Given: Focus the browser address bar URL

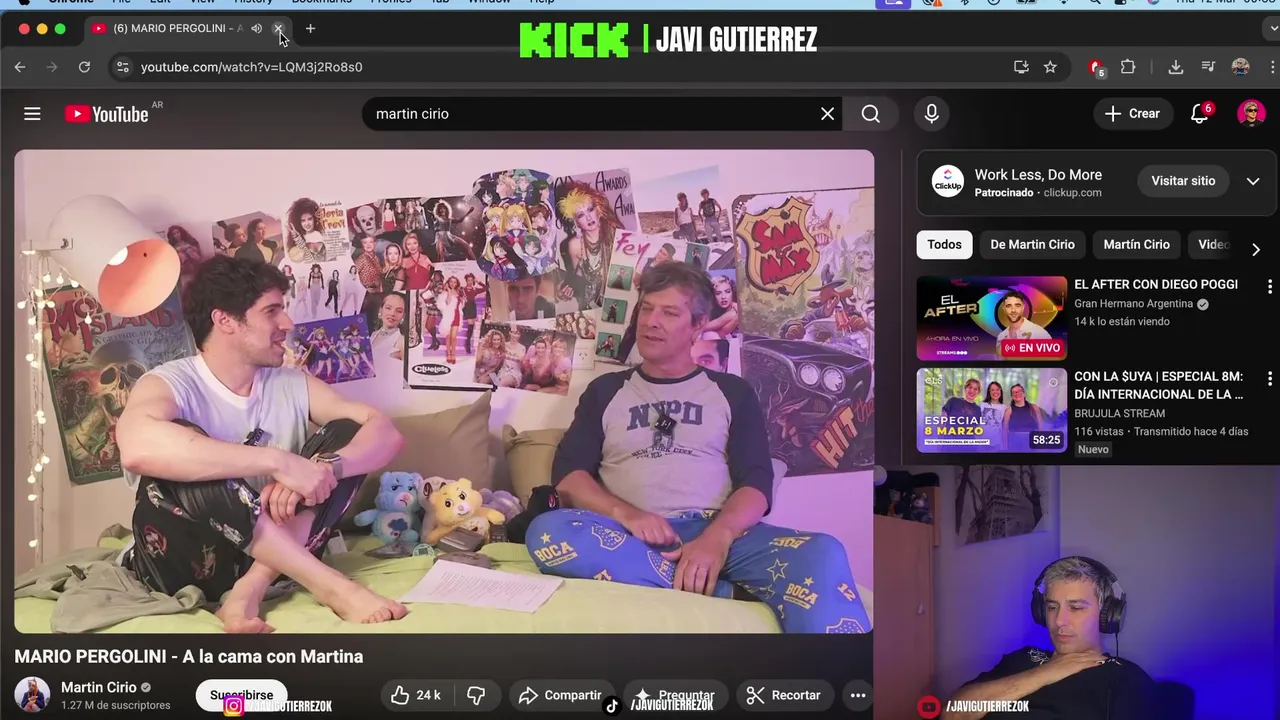Looking at the screenshot, I should [x=252, y=67].
